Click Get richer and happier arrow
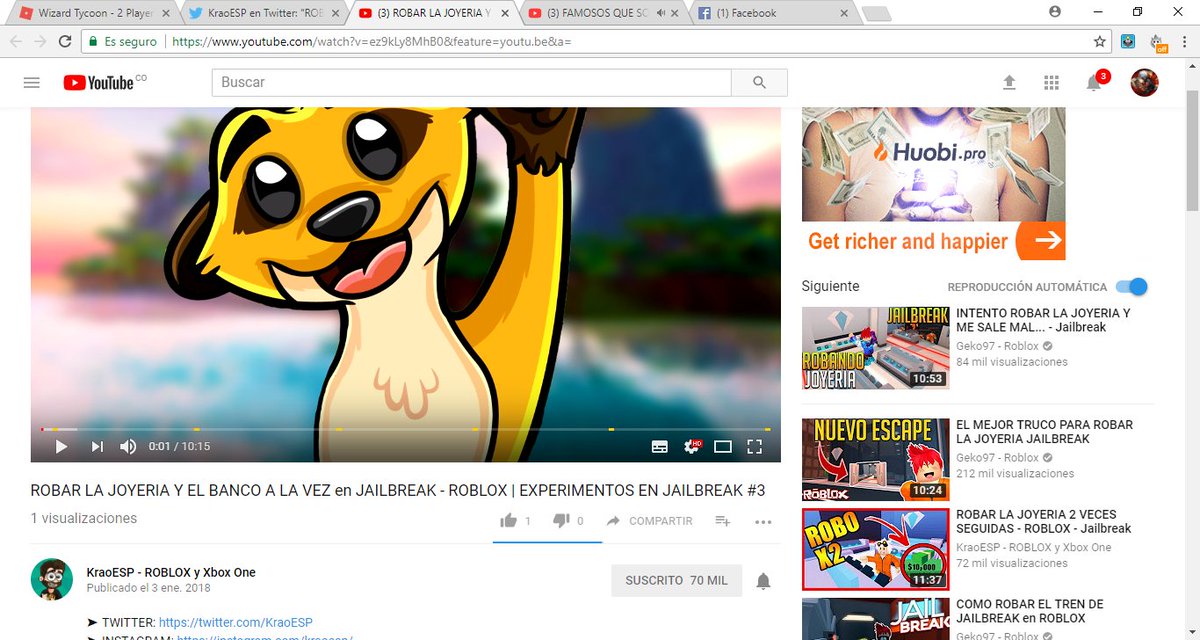The image size is (1200, 640). pyautogui.click(x=1047, y=241)
